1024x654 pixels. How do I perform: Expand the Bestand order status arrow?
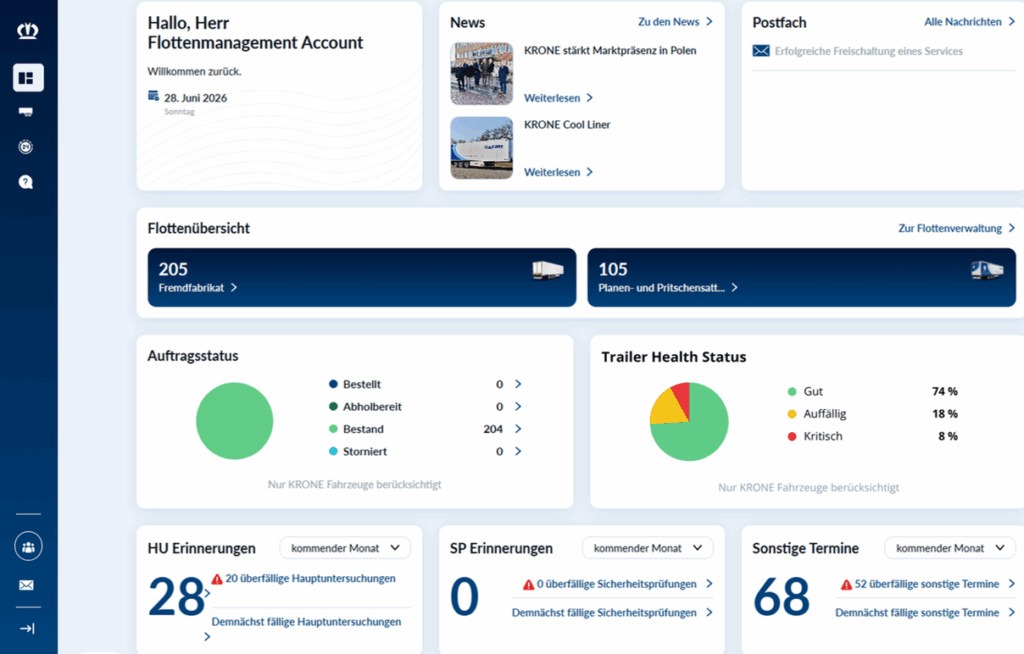[x=518, y=429]
